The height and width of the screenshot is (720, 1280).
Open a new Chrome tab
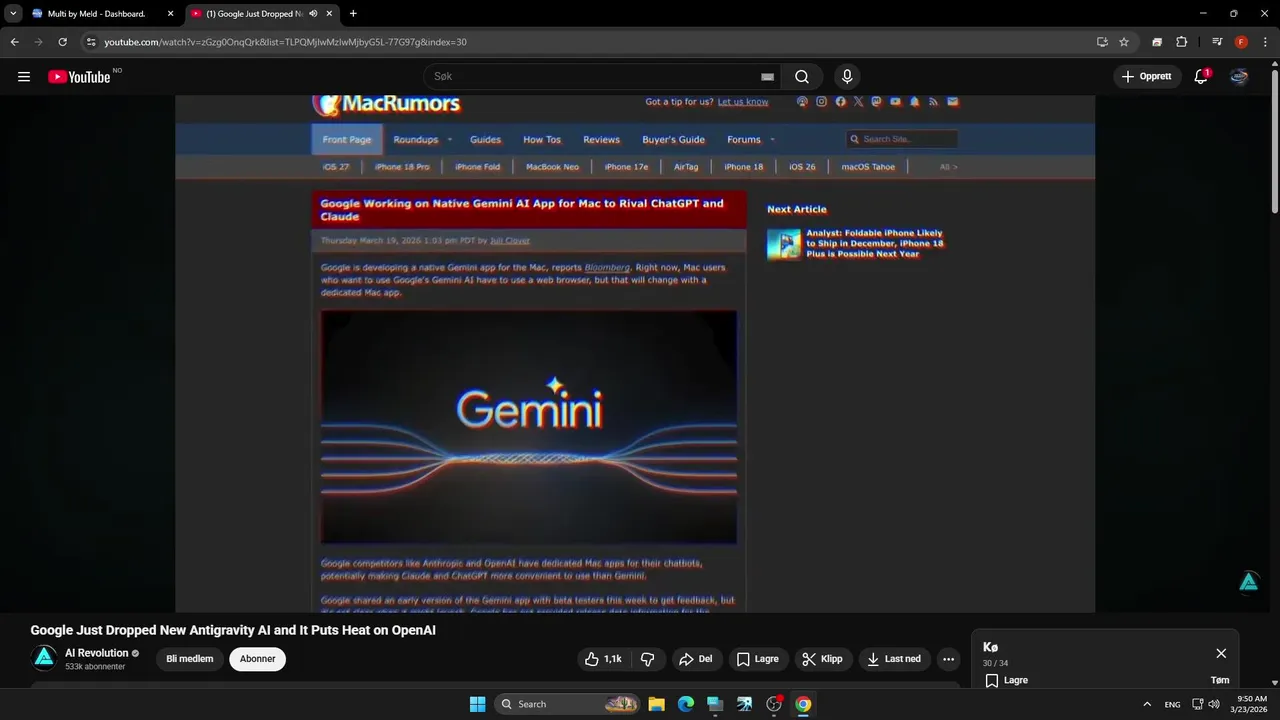pos(353,14)
